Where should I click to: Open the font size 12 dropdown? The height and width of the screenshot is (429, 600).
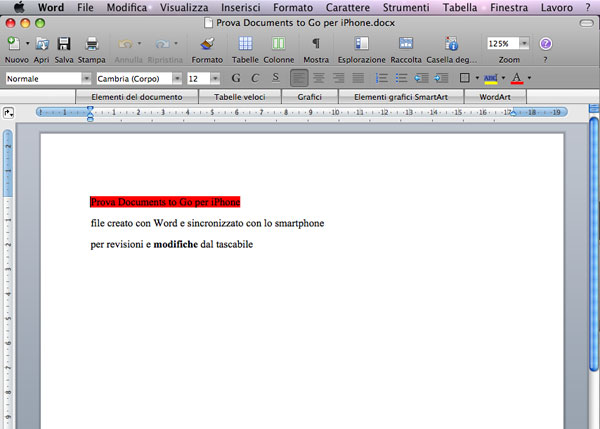215,78
